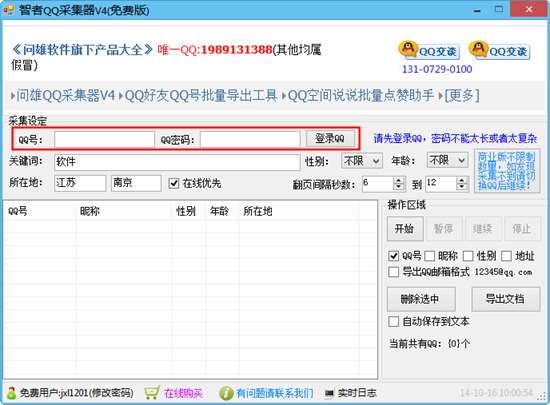
Task: Click the 导出文档 button
Action: (505, 299)
